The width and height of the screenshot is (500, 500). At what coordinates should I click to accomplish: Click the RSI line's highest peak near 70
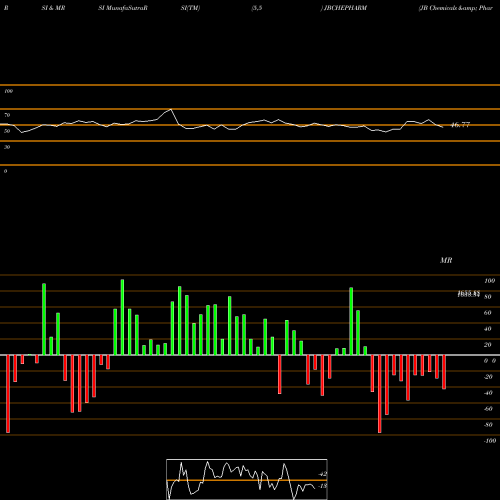click(x=171, y=109)
